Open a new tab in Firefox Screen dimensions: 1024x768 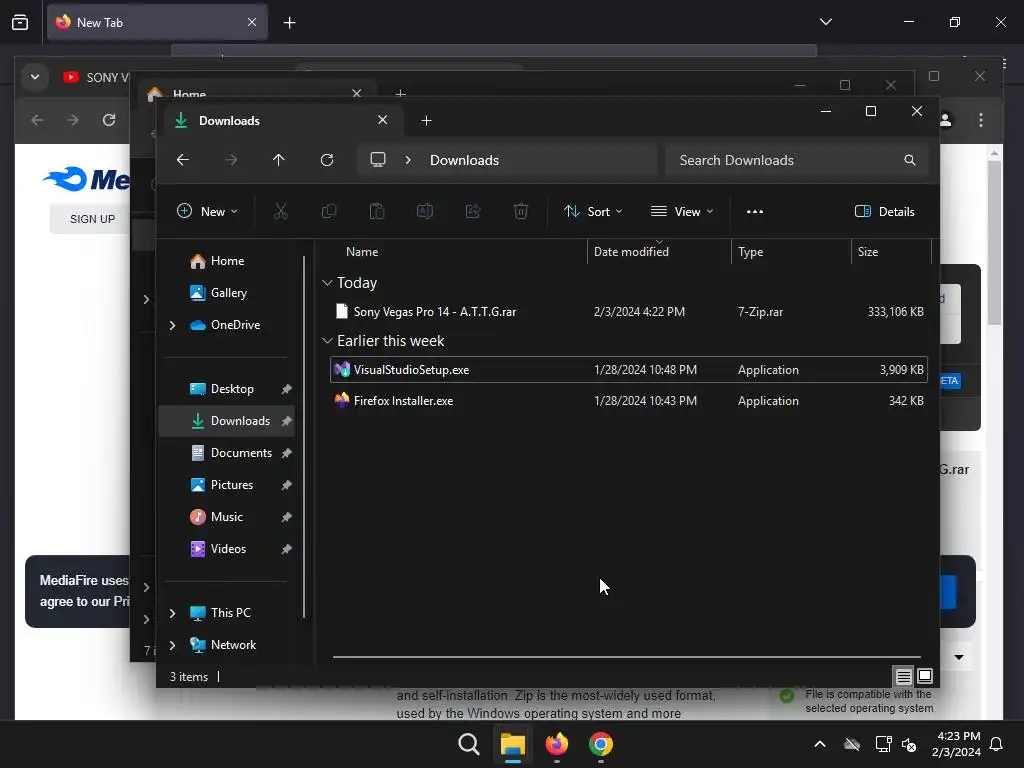(290, 23)
